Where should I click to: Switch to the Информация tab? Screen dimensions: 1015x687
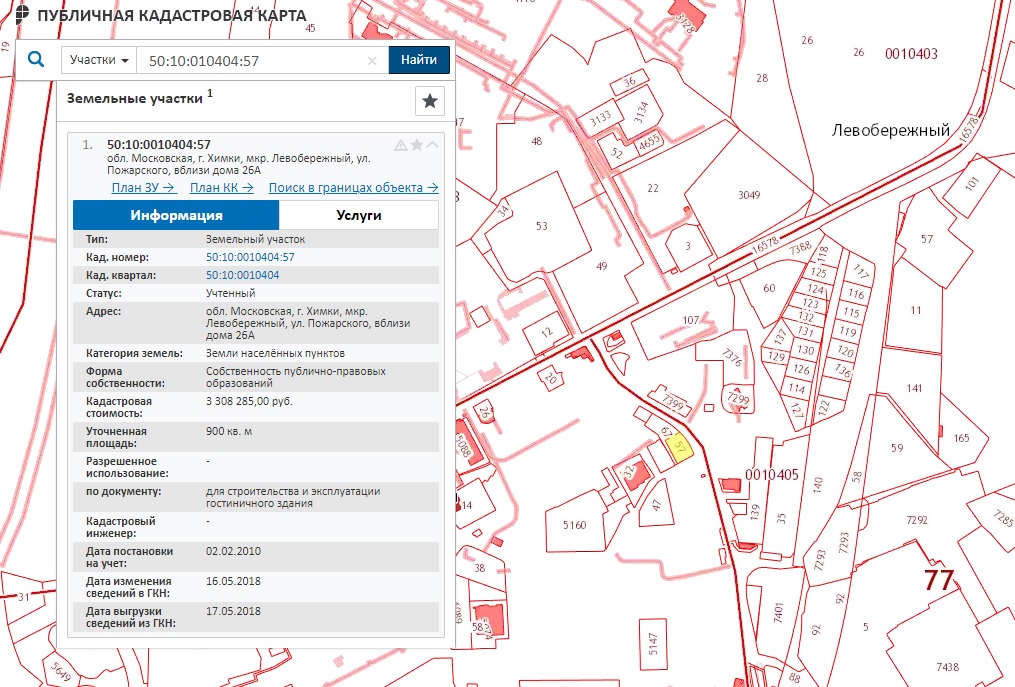176,215
